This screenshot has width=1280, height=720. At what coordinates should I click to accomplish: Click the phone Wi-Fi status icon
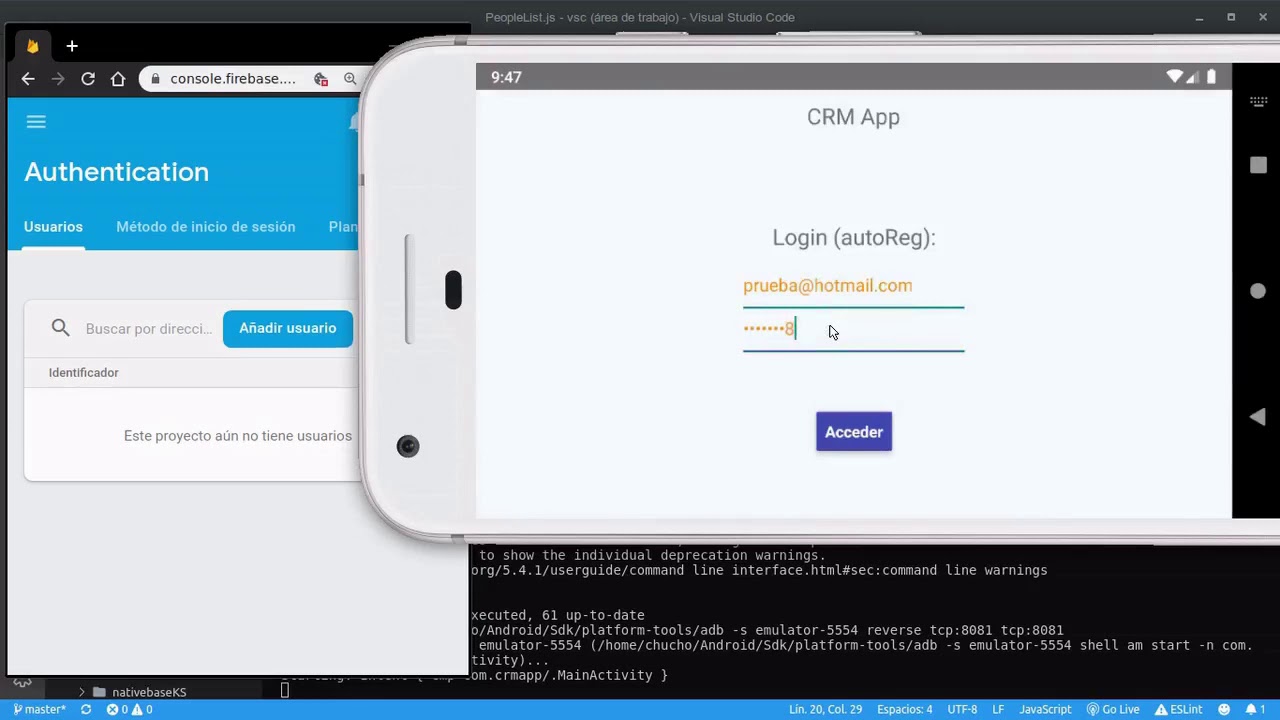pos(1175,77)
